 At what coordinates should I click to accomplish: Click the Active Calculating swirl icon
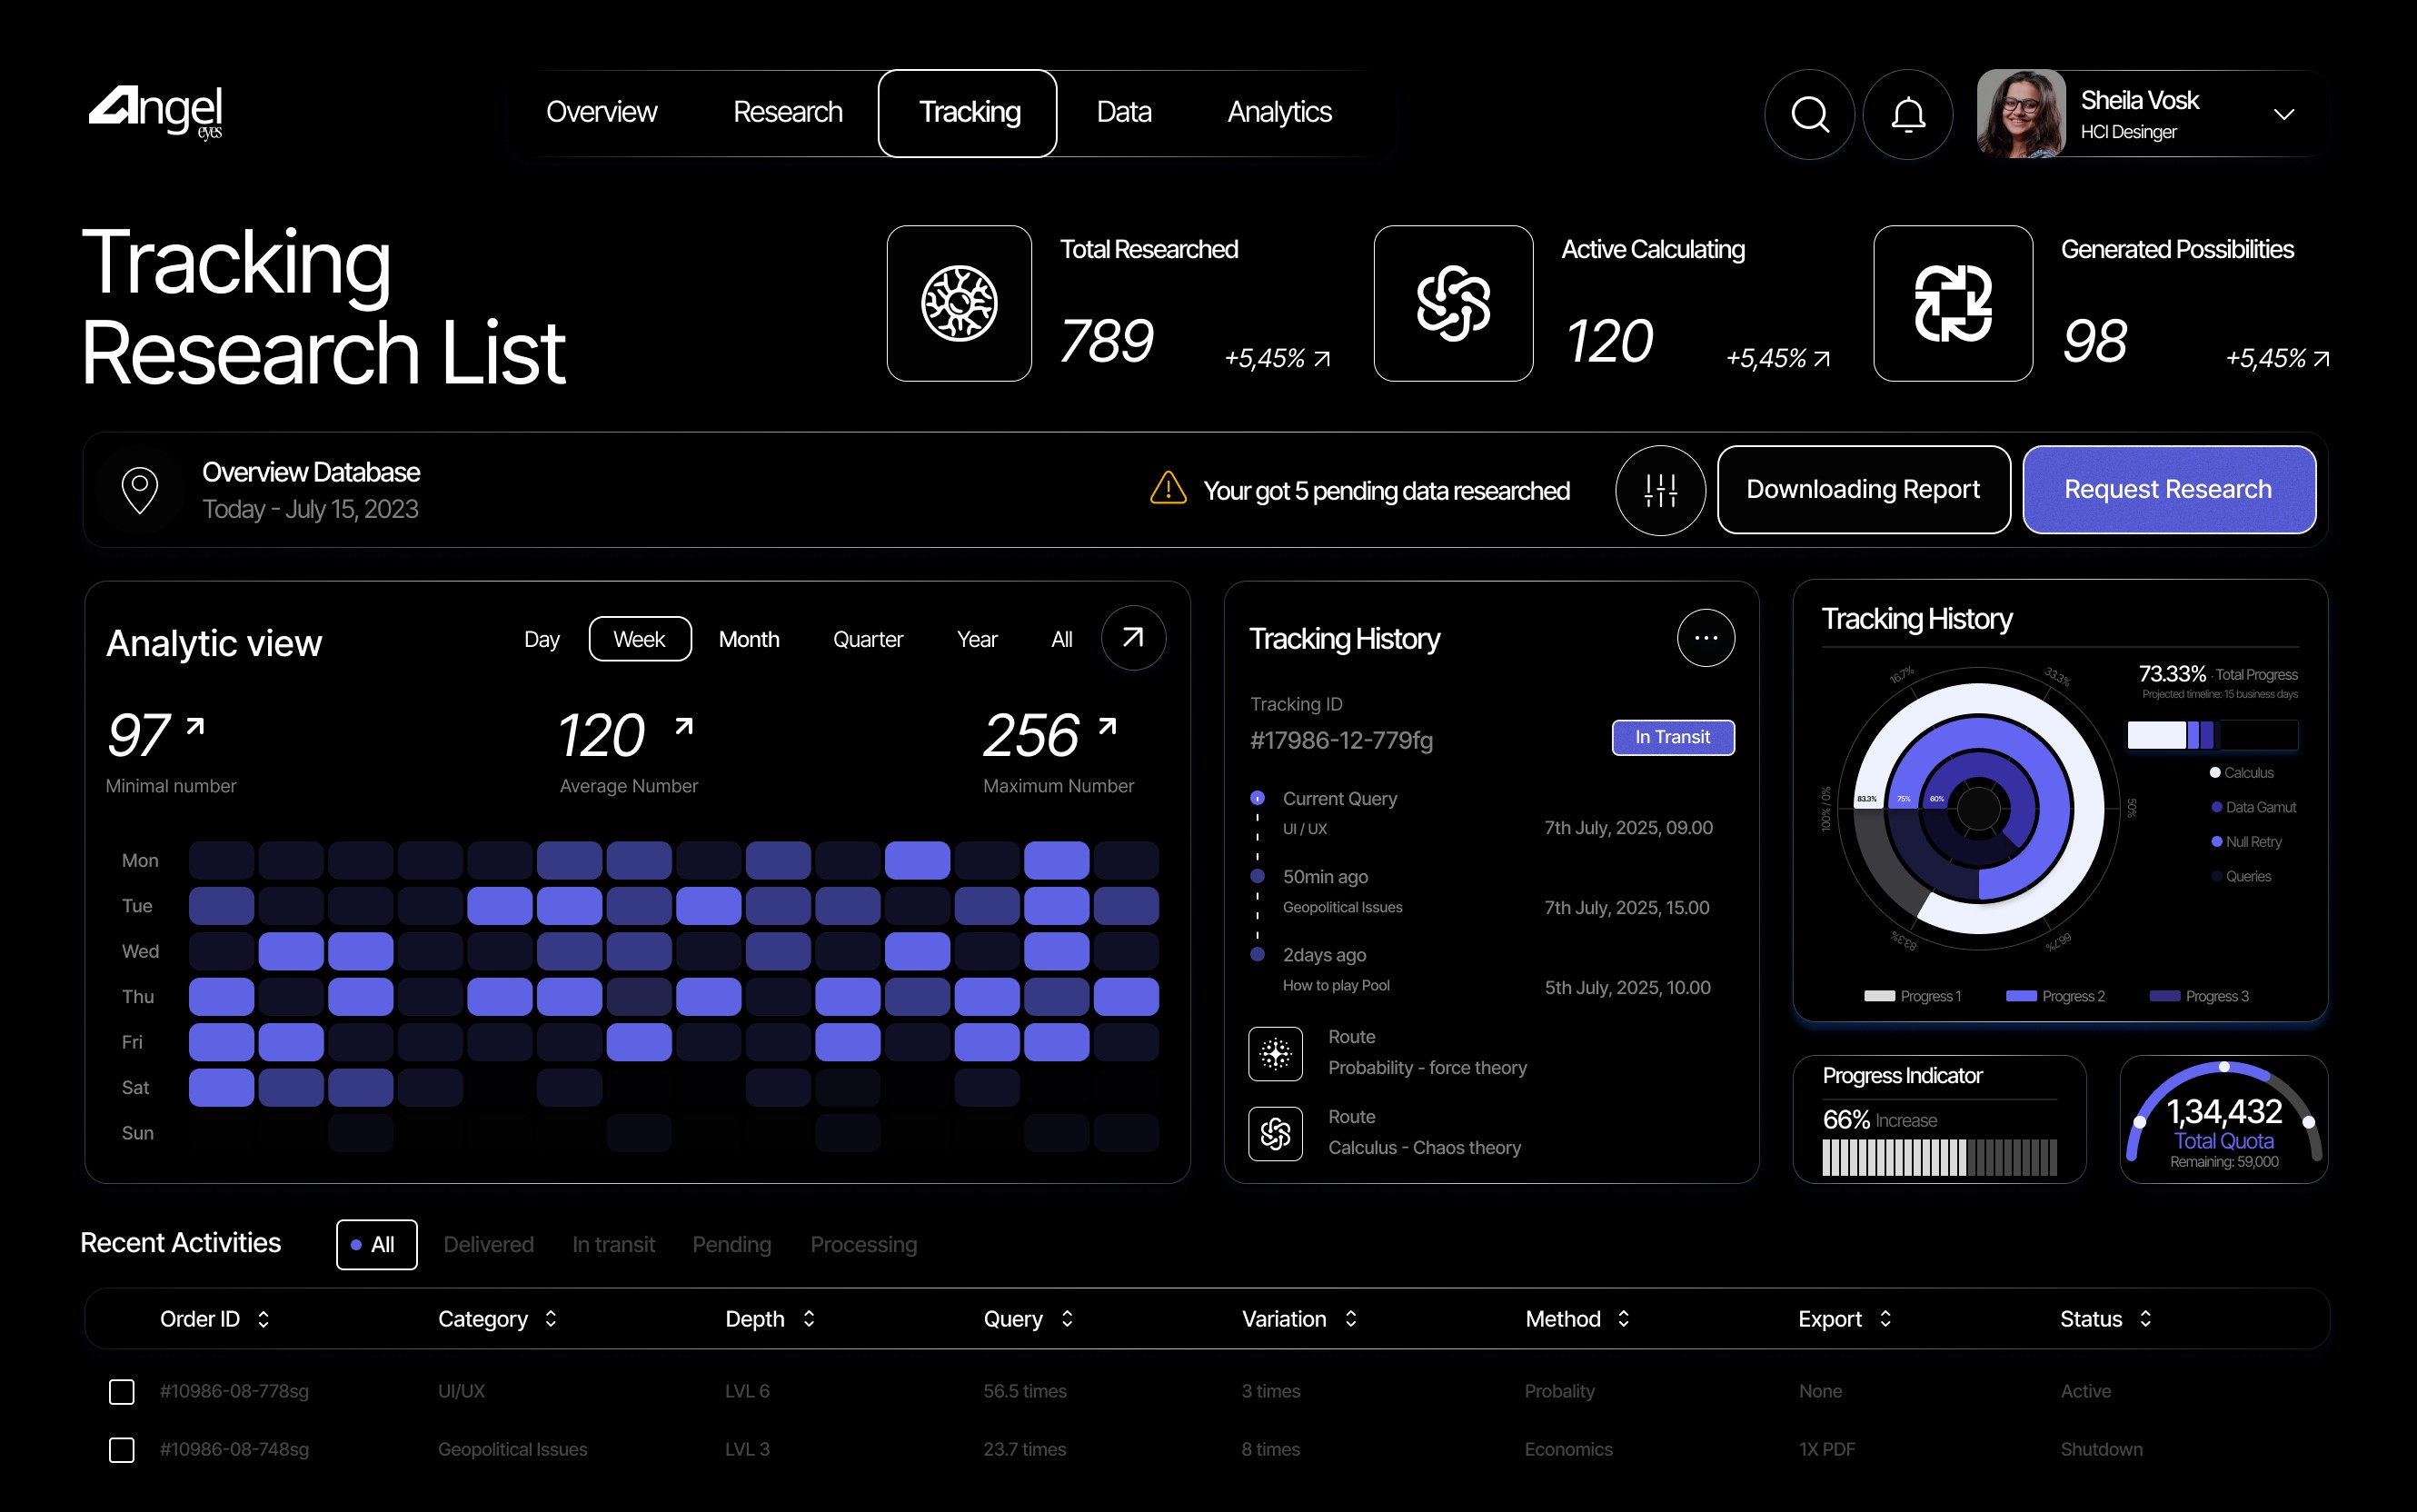(x=1453, y=303)
